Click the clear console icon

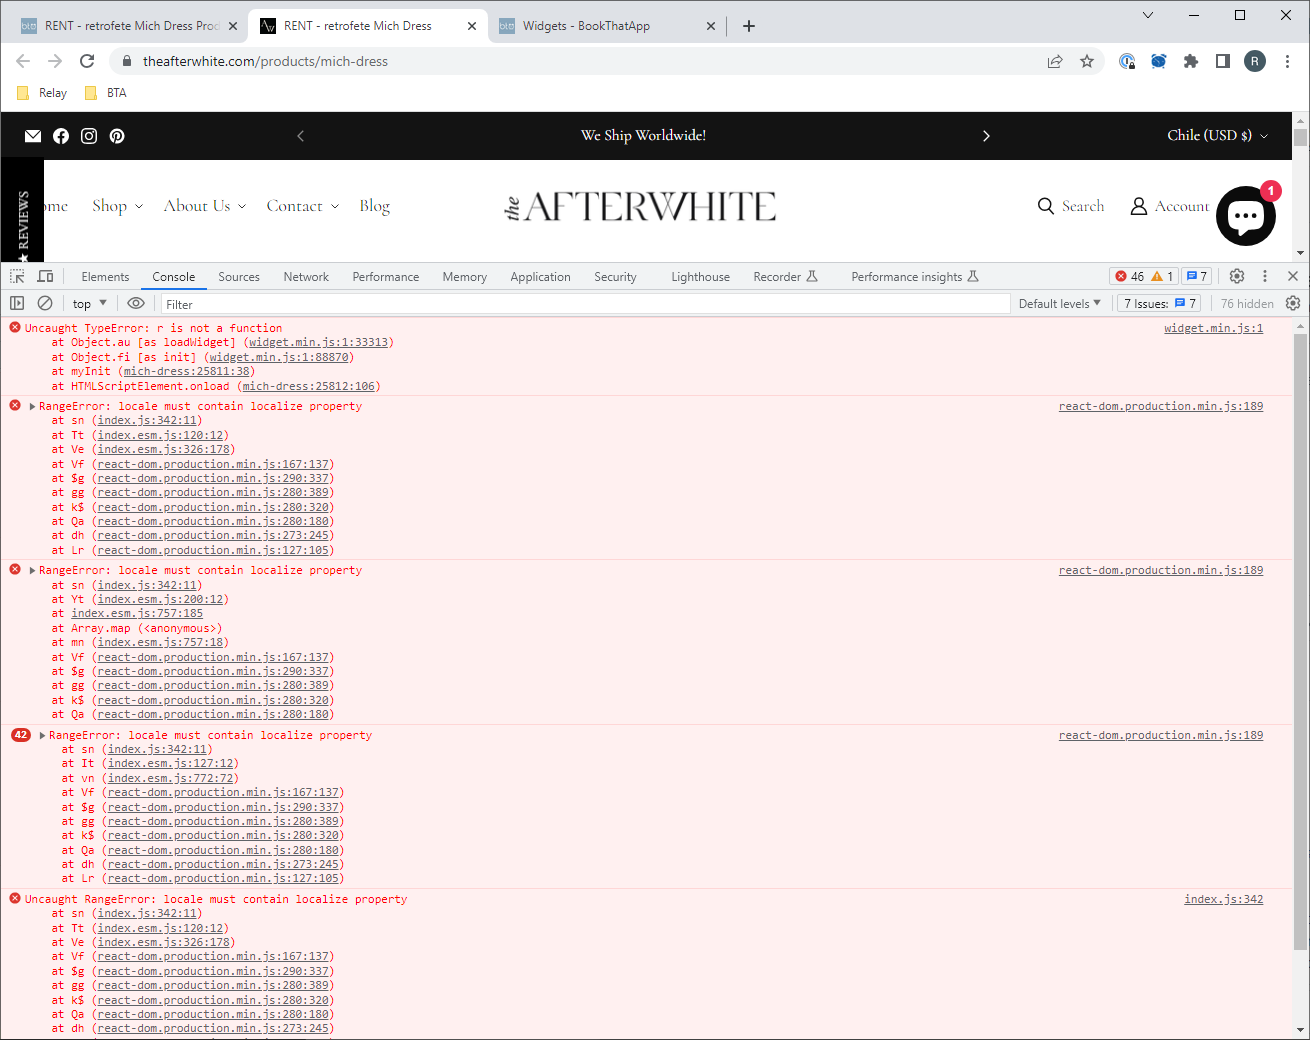(x=45, y=303)
